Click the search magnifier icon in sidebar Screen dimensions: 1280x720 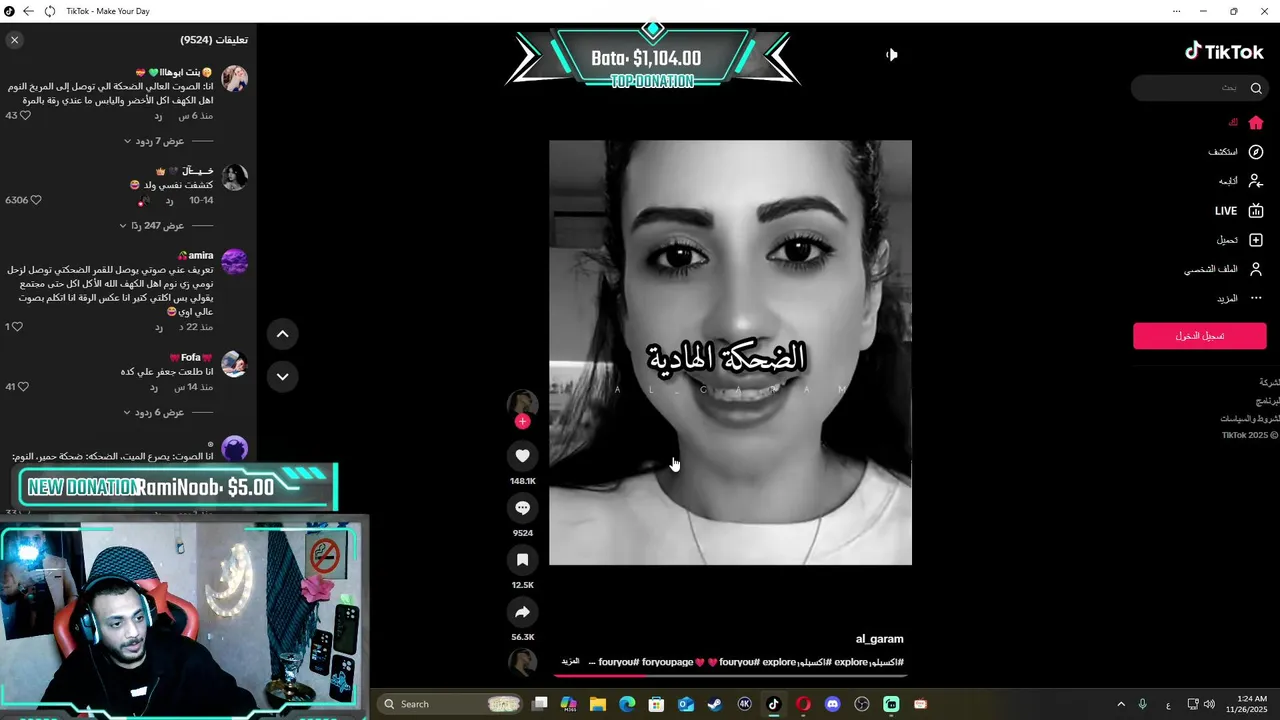1256,88
